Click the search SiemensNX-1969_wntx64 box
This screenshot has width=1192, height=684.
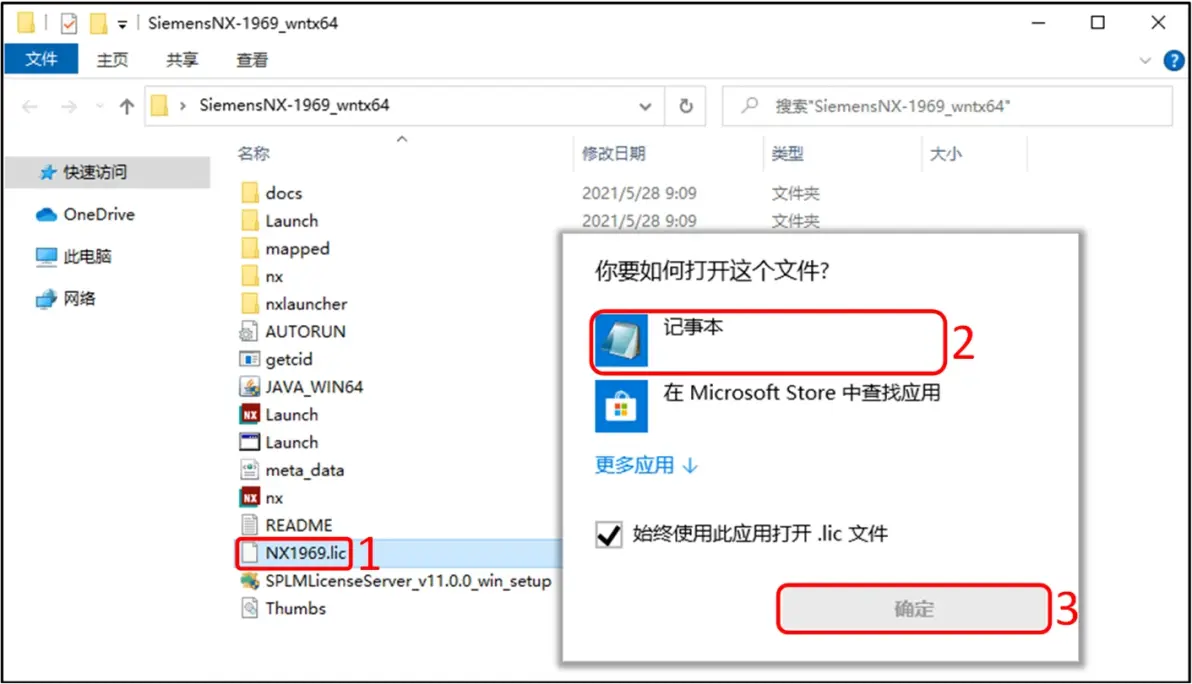point(947,106)
